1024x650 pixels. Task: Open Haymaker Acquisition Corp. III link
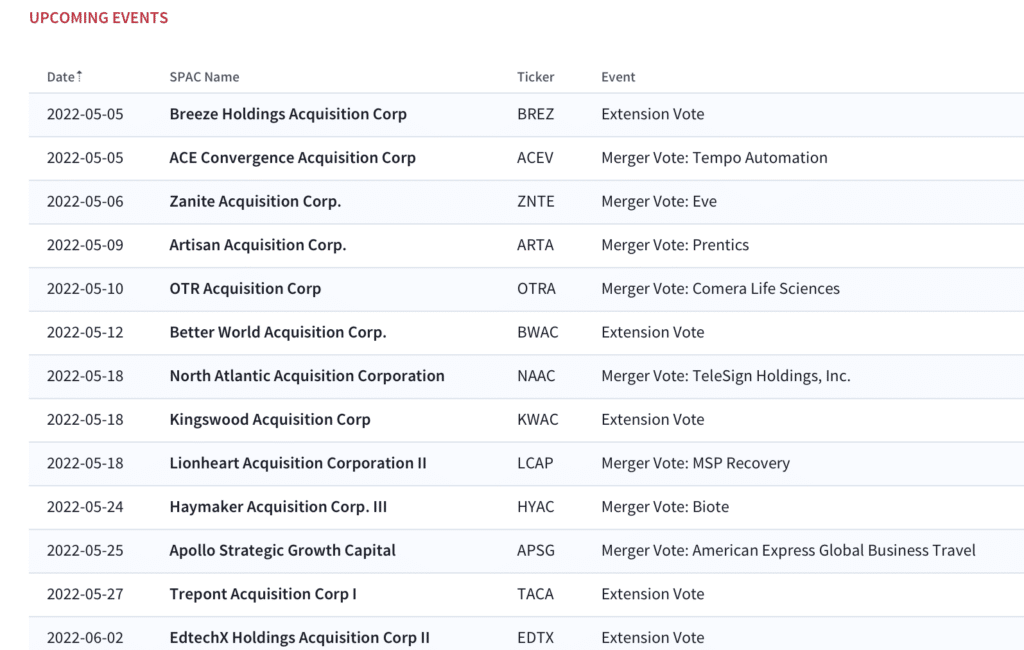[278, 507]
